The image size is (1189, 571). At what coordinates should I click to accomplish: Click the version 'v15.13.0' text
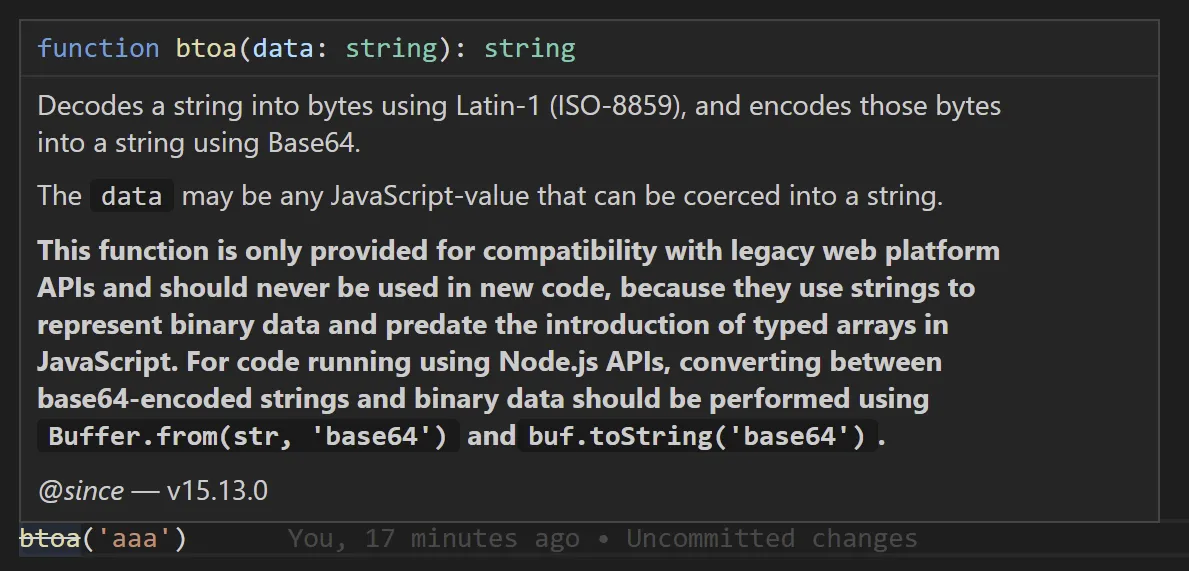(x=217, y=491)
